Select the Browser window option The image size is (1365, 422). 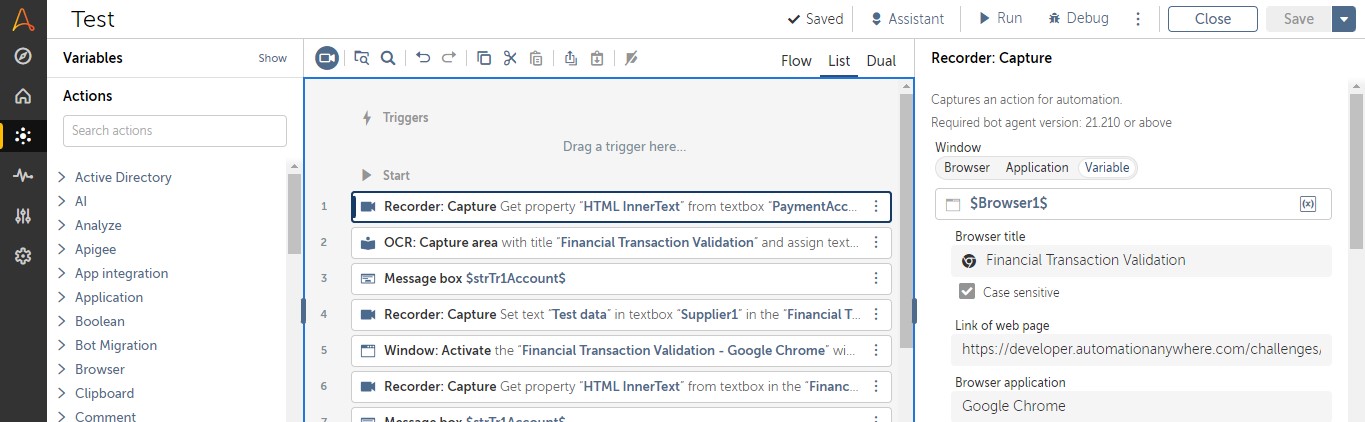[967, 168]
